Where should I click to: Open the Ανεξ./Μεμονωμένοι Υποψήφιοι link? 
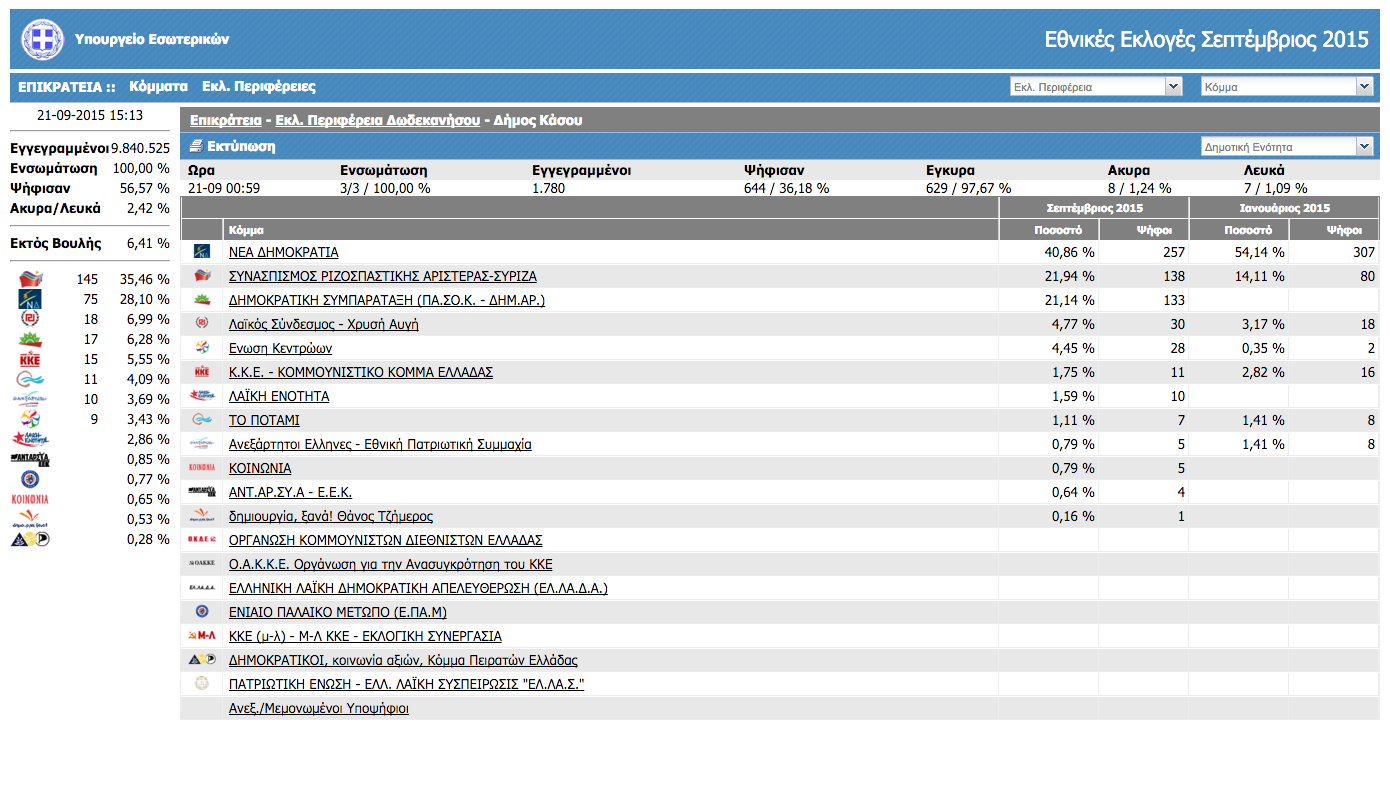point(319,708)
